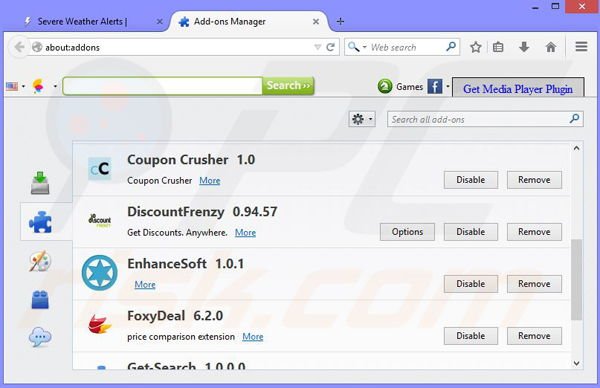
Task: Open the bookmarks list icon
Action: point(498,47)
